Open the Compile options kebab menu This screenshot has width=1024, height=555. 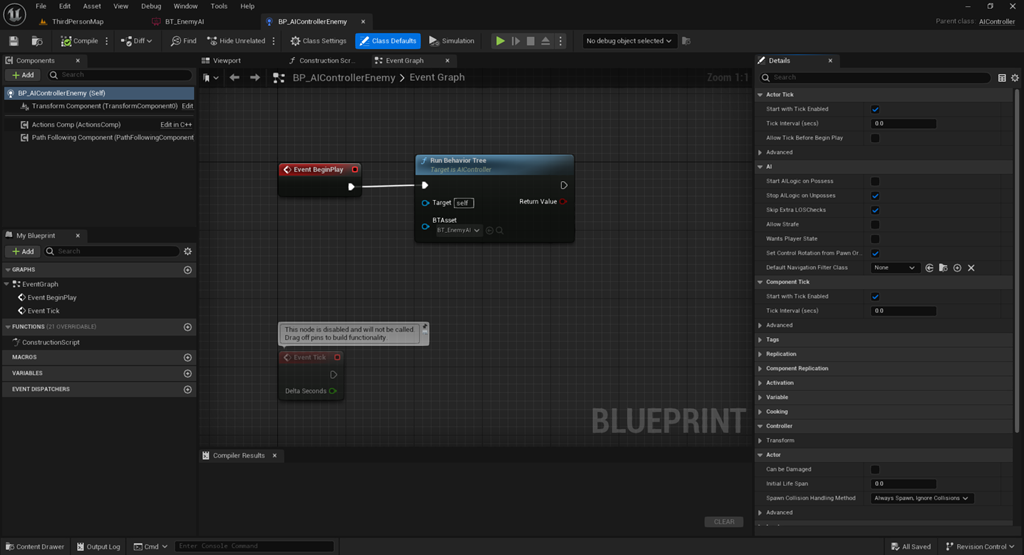point(106,41)
